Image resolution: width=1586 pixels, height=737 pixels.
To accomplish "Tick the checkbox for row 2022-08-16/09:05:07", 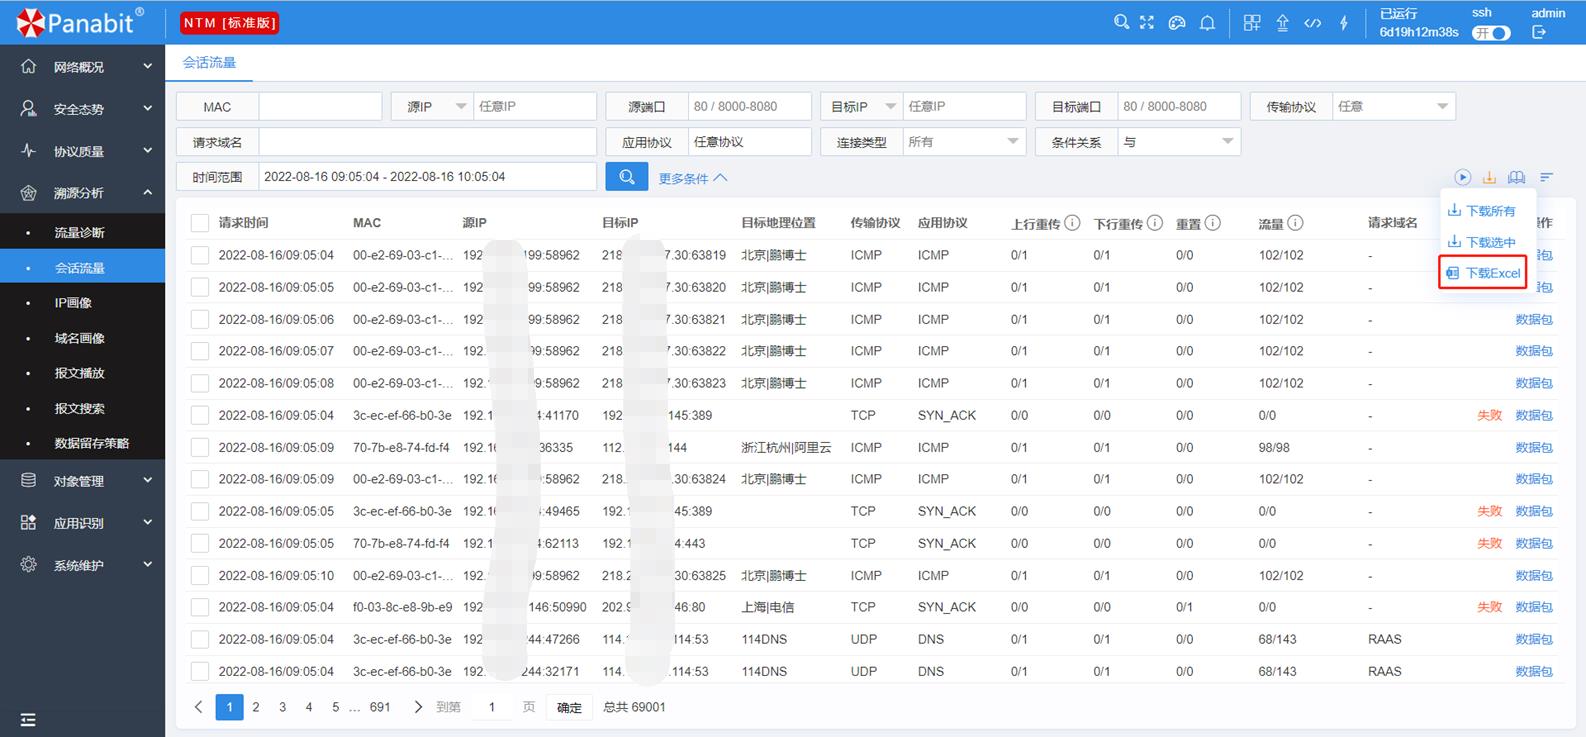I will (200, 351).
